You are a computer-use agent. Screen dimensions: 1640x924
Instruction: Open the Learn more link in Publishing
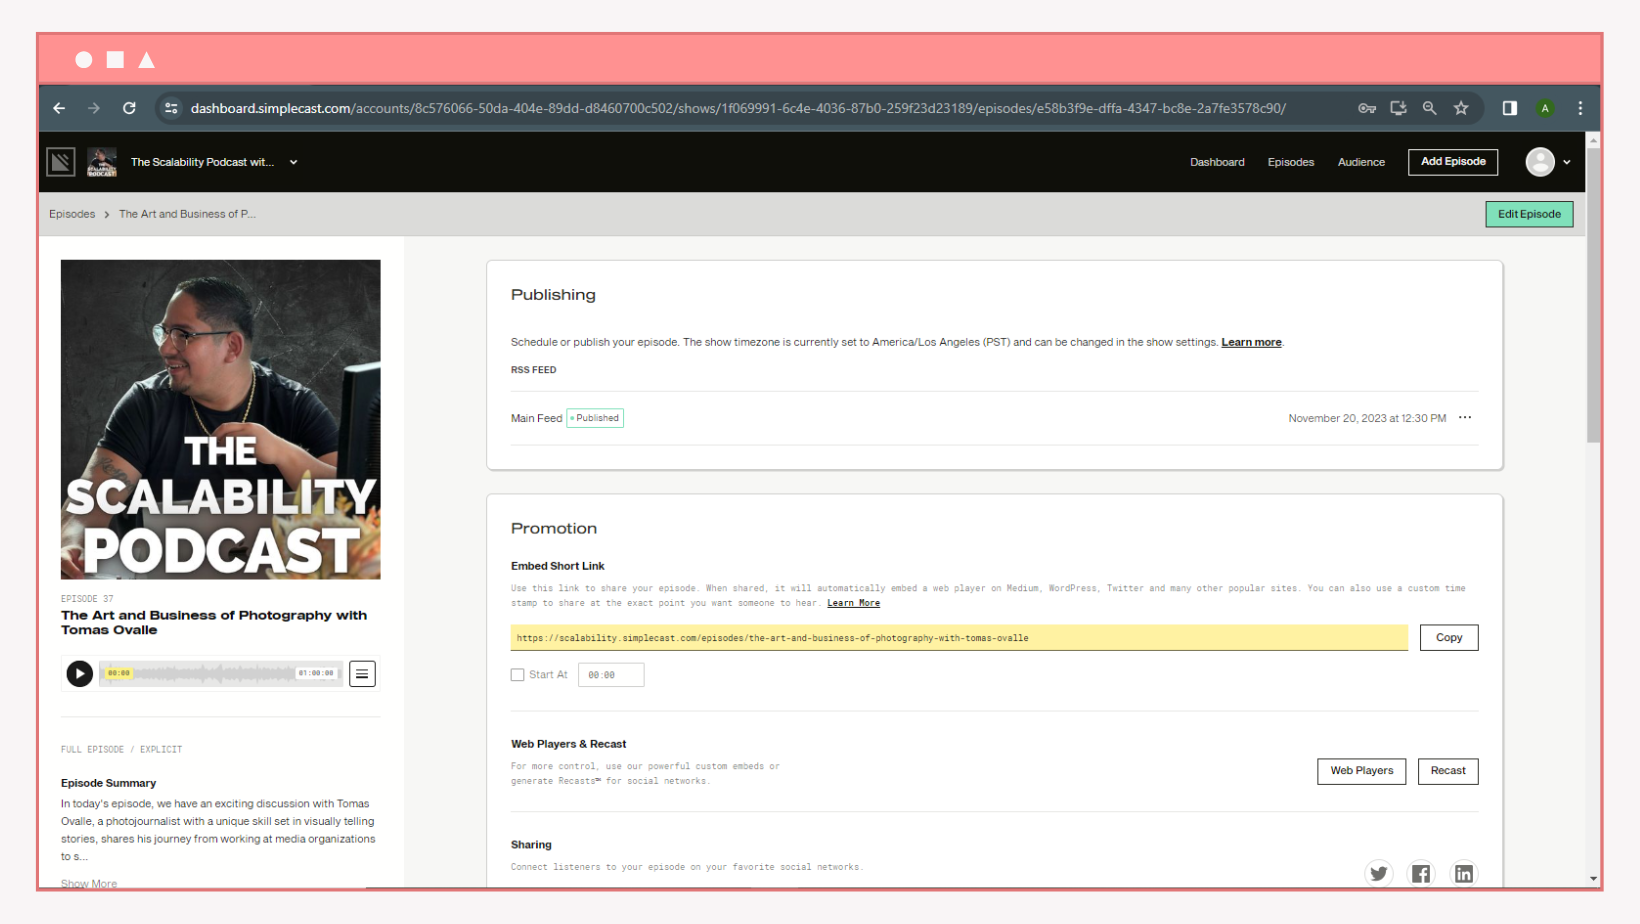[1251, 342]
